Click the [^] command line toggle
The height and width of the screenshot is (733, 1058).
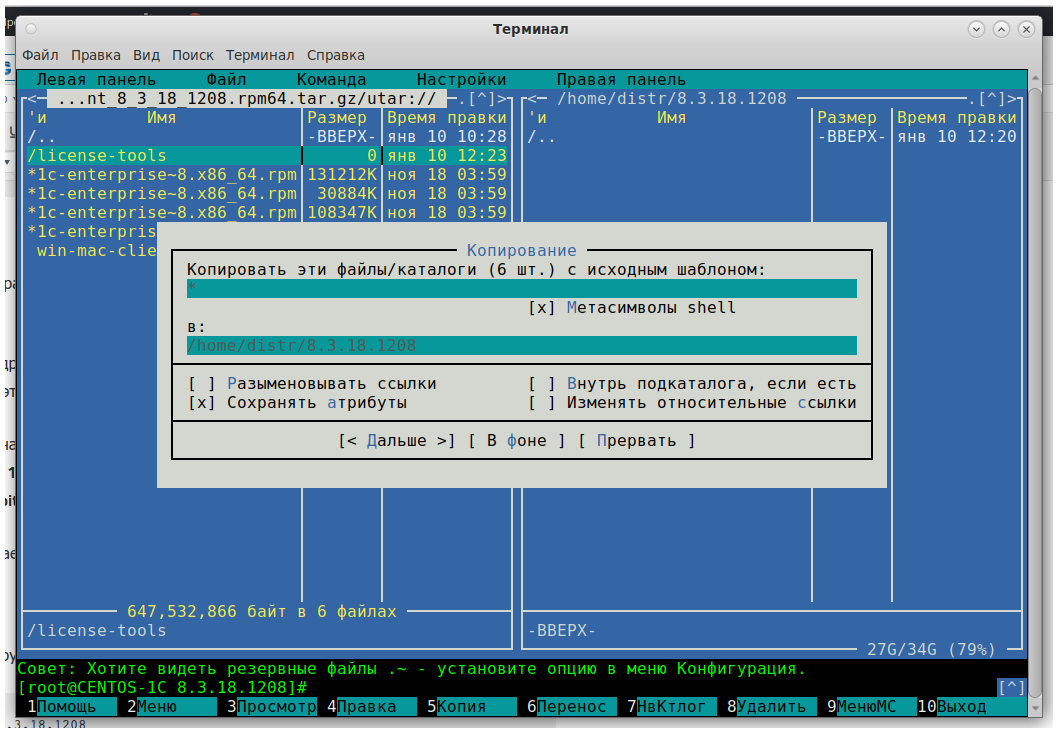(1011, 688)
